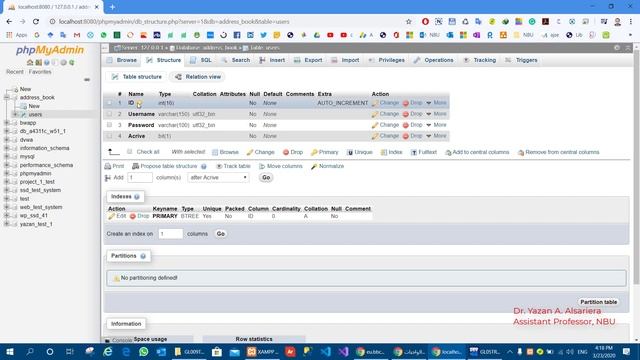Open More dropdown for Acrive column
The image size is (640, 360).
(x=436, y=136)
